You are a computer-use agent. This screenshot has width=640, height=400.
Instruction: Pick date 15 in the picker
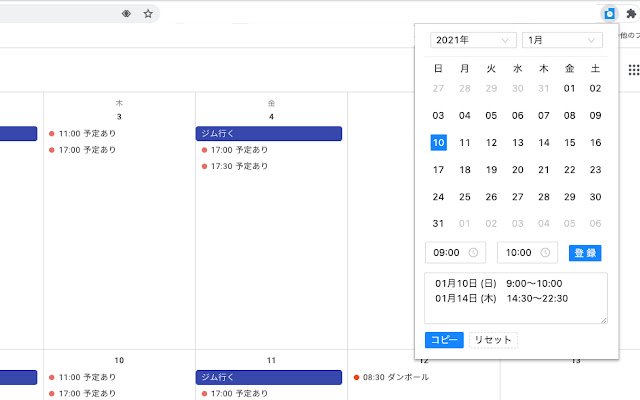pyautogui.click(x=570, y=142)
